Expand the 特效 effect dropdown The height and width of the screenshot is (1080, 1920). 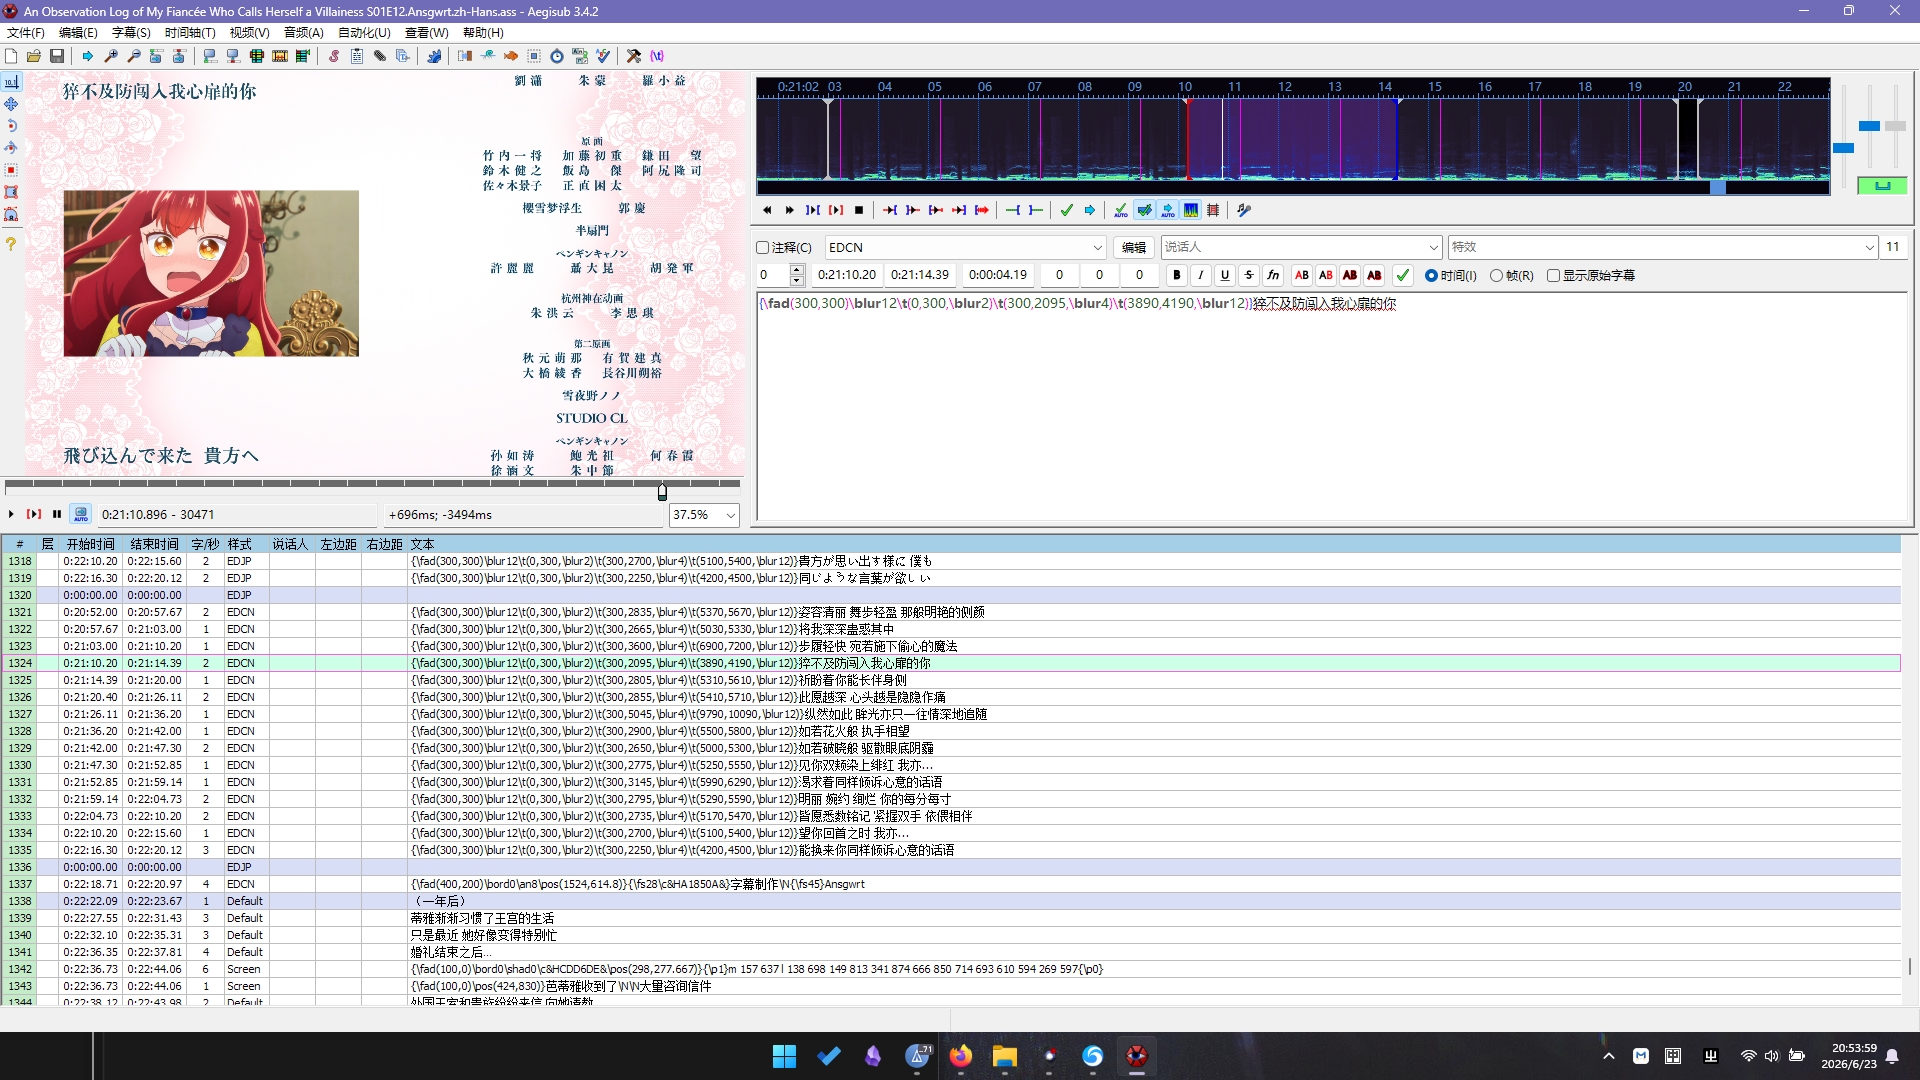(x=1869, y=247)
